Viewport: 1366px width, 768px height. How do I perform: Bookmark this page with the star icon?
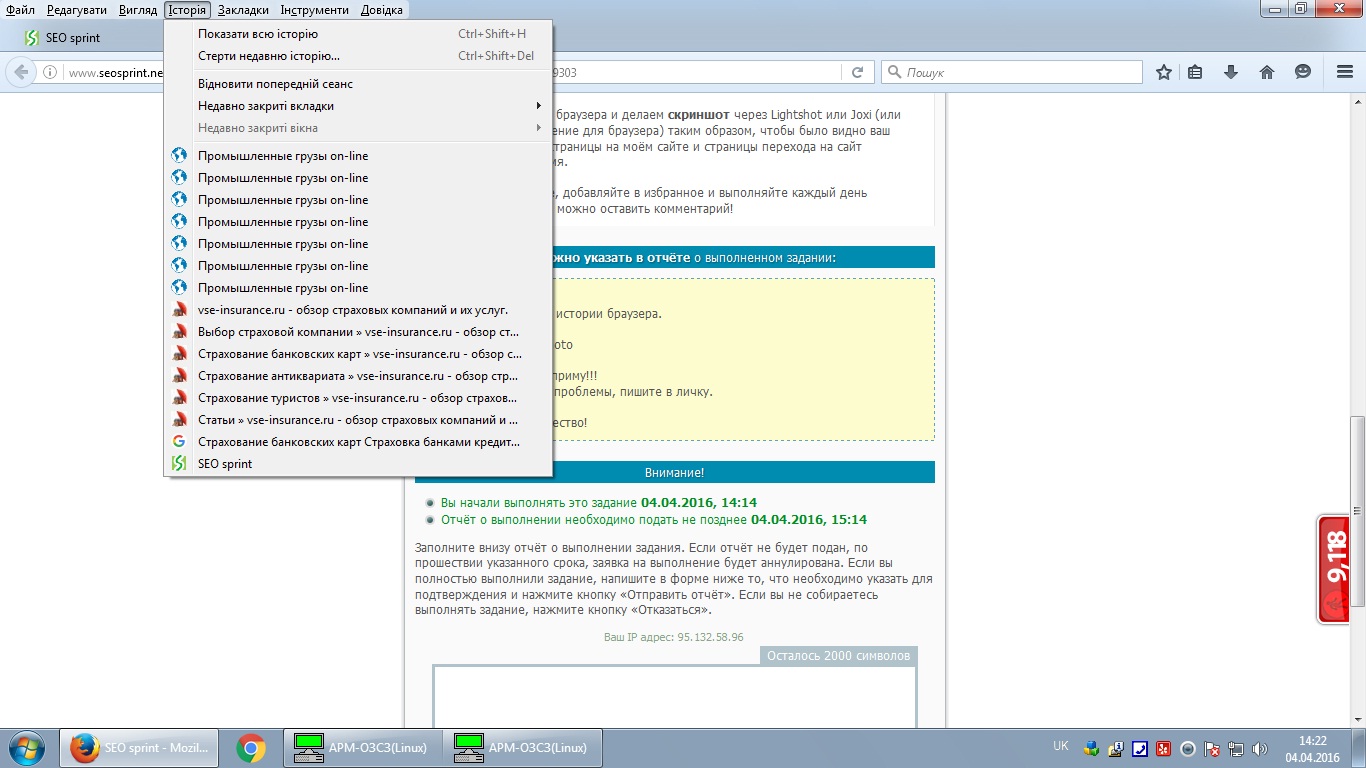pyautogui.click(x=1164, y=72)
